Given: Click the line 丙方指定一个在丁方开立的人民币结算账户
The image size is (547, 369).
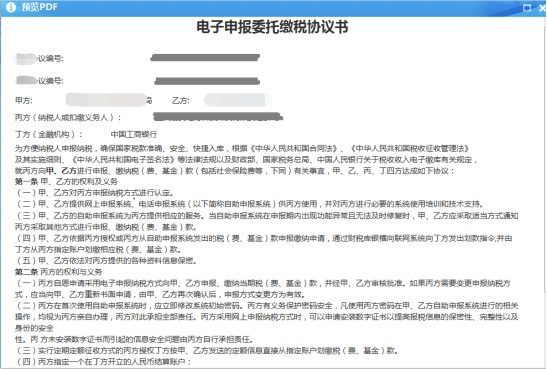Looking at the screenshot, I should [x=104, y=361].
